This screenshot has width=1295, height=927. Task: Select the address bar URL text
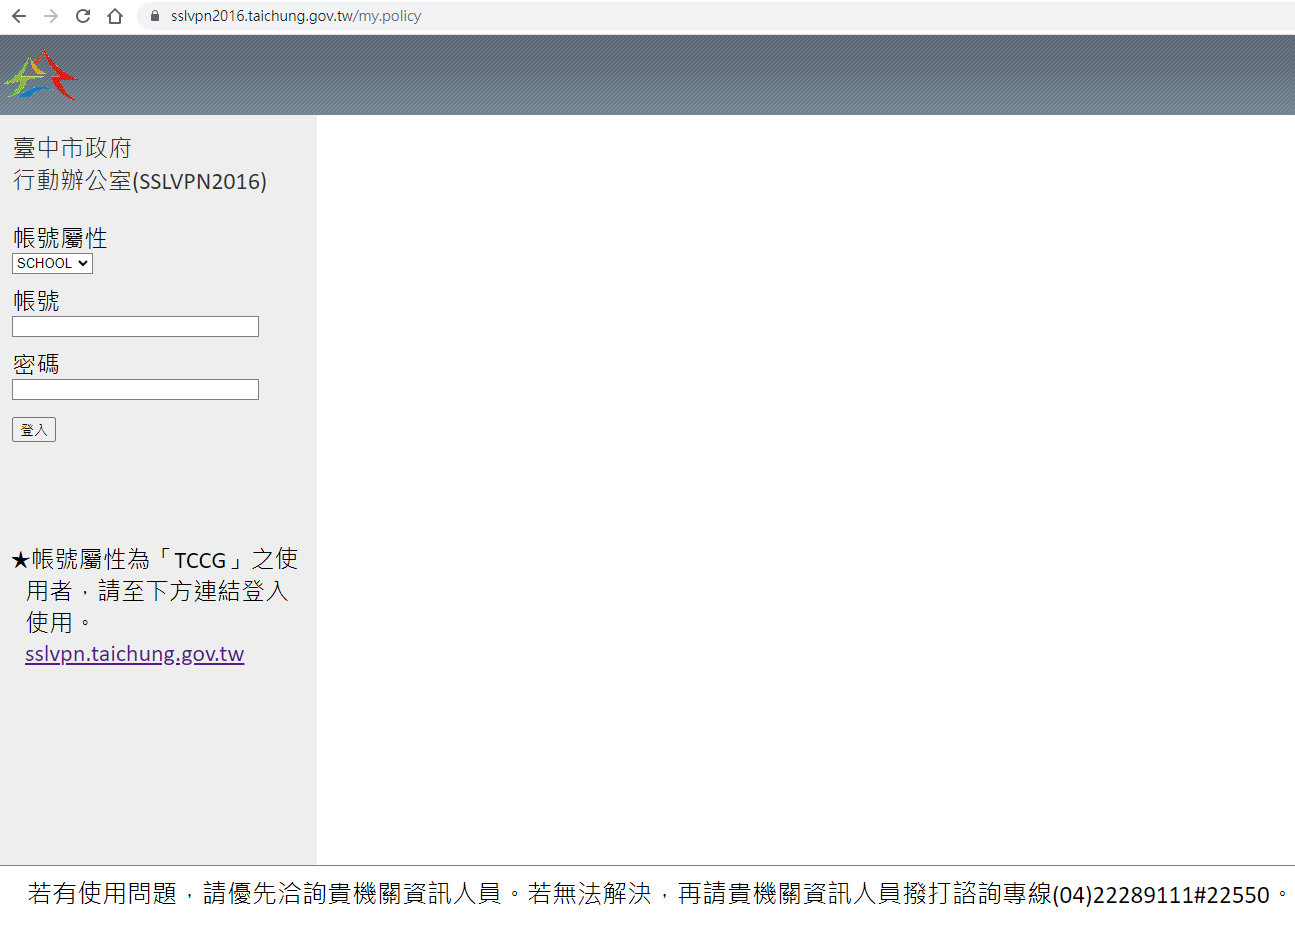tap(296, 16)
